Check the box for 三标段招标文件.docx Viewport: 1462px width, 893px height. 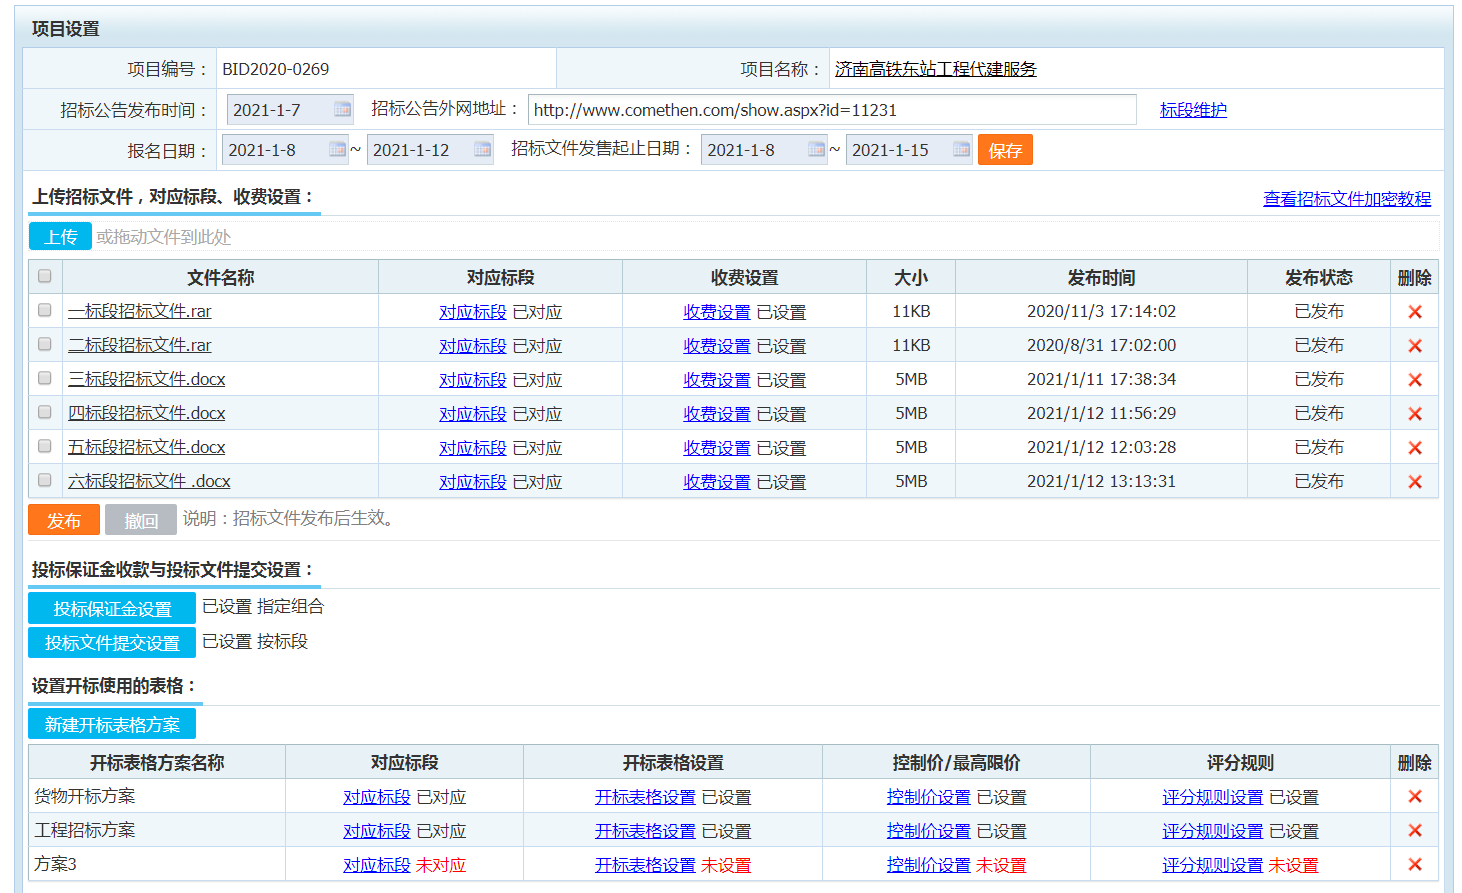(x=45, y=378)
